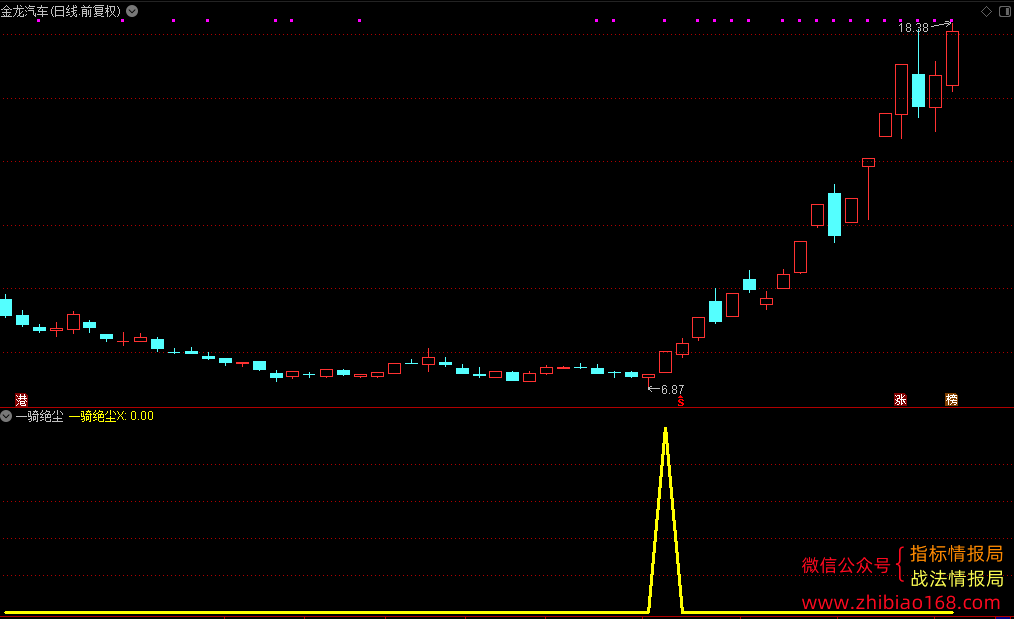1014x619 pixels.
Task: Click the 6.87 low price label
Action: tap(673, 389)
